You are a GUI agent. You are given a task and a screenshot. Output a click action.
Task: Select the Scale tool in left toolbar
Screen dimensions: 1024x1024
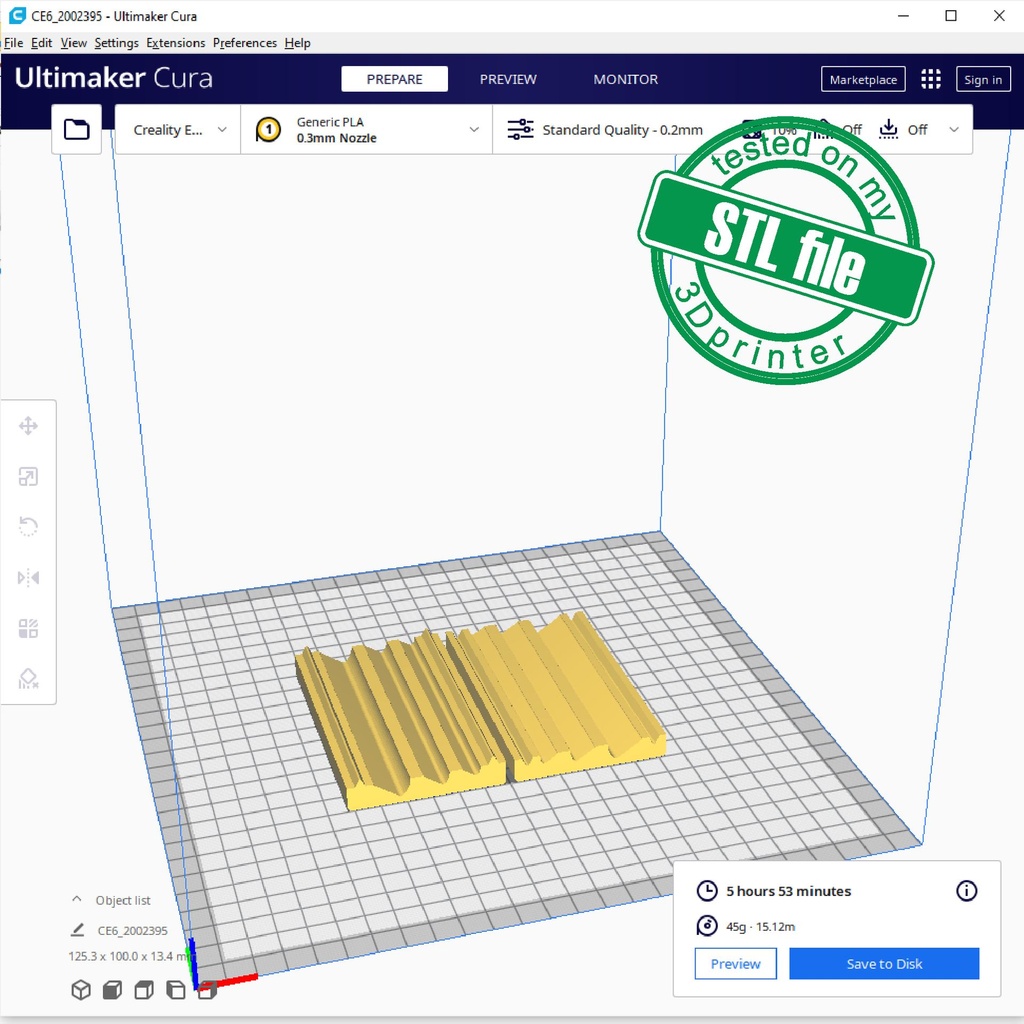point(28,477)
